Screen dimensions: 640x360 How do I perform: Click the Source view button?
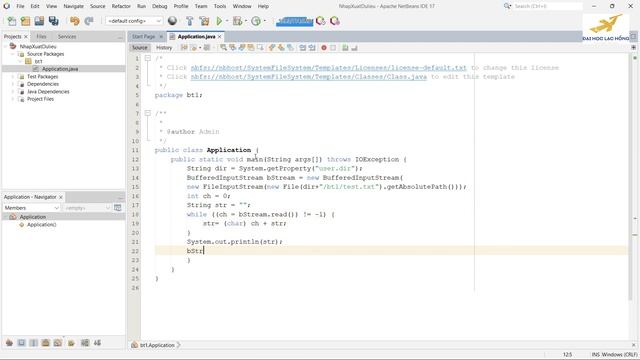(x=140, y=48)
